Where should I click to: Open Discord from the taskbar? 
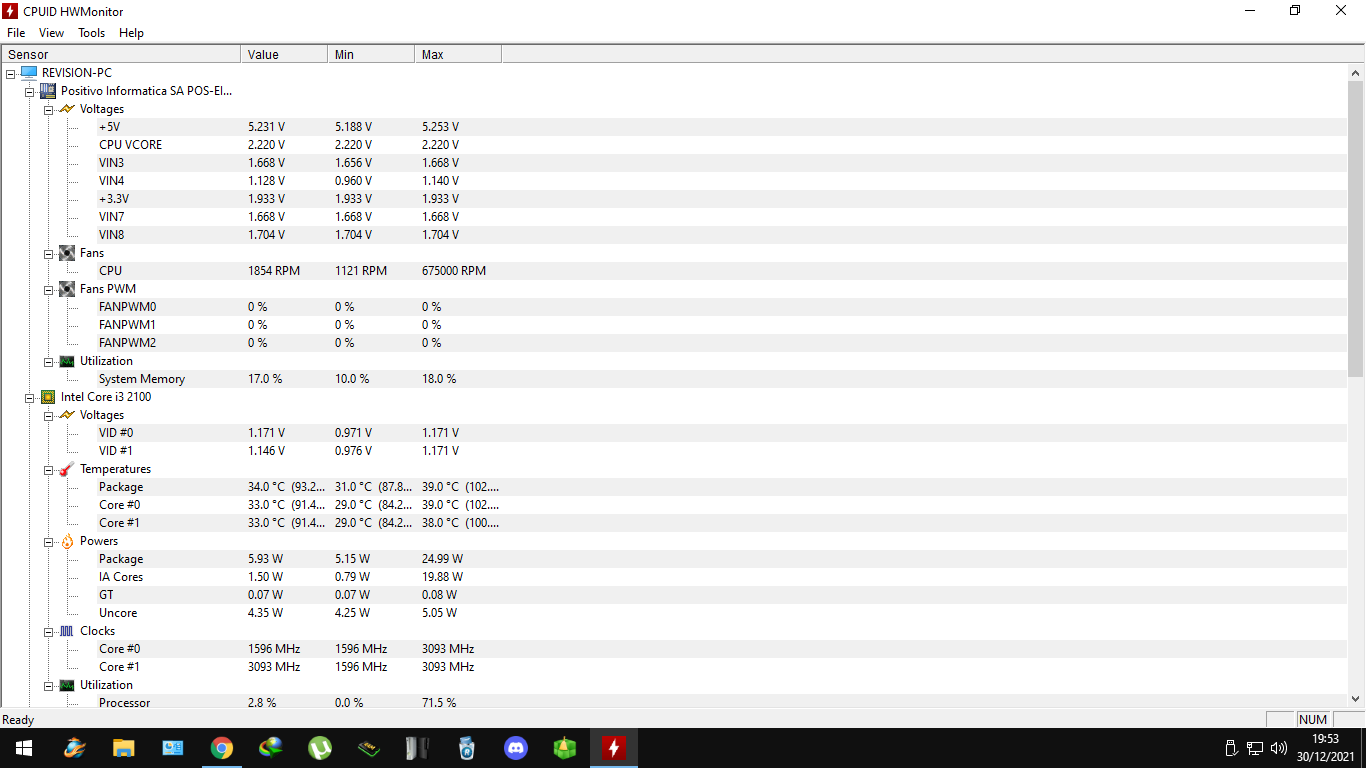516,748
